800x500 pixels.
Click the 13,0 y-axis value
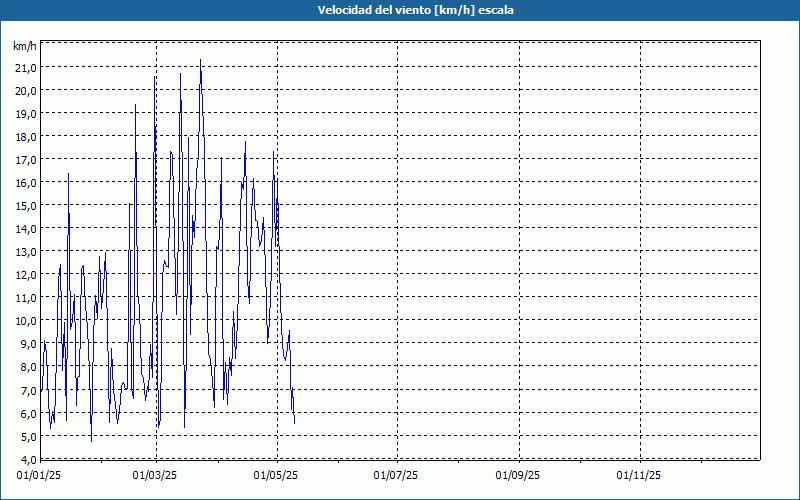(27, 252)
